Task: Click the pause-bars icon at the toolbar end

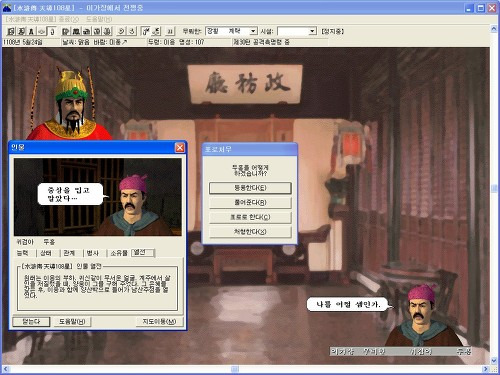Action: tap(170, 31)
